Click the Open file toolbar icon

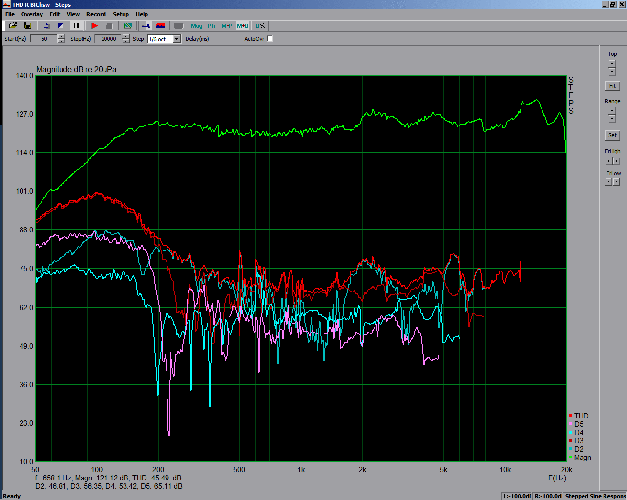coord(12,24)
